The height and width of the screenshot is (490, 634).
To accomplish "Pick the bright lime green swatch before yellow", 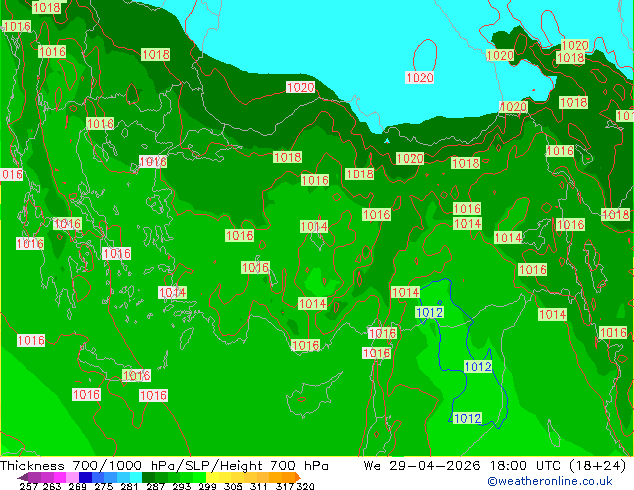I will tap(199, 477).
